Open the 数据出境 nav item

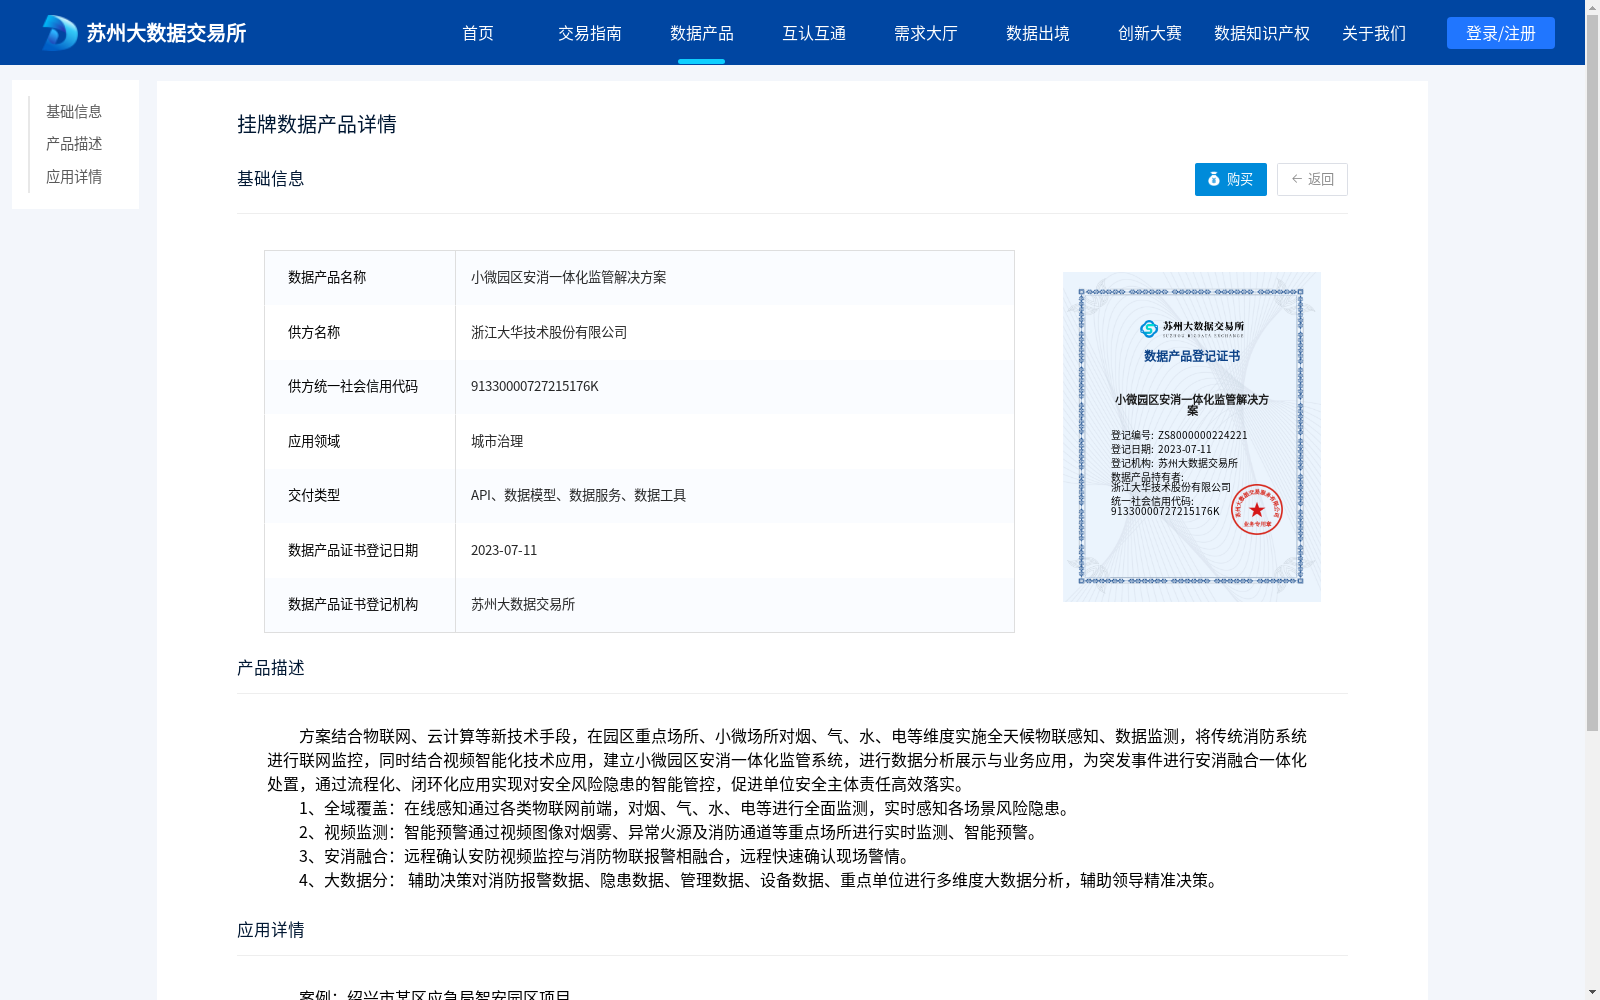pos(1038,33)
